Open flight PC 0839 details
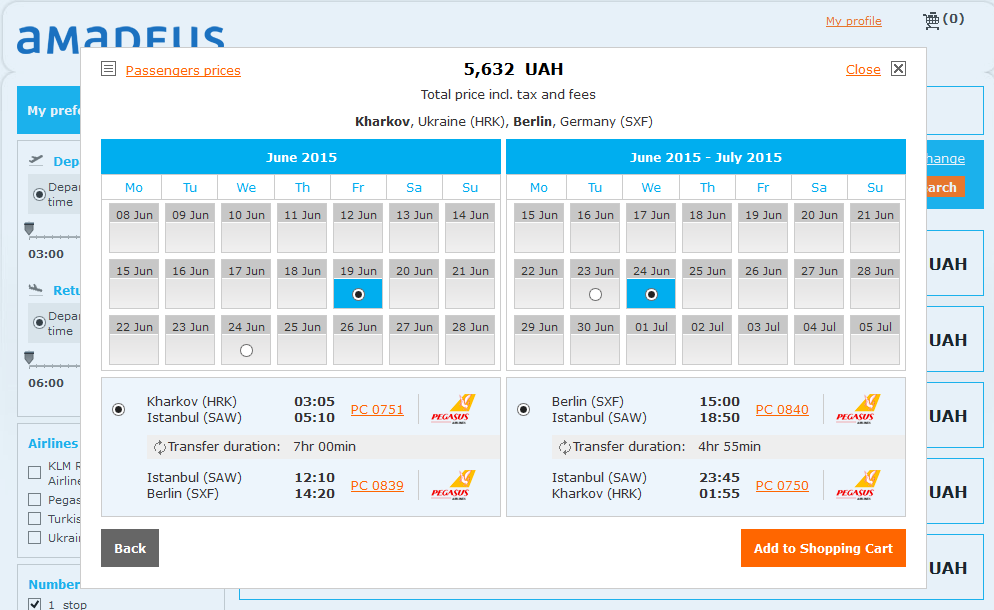Screen dimensions: 994x610 (377, 486)
